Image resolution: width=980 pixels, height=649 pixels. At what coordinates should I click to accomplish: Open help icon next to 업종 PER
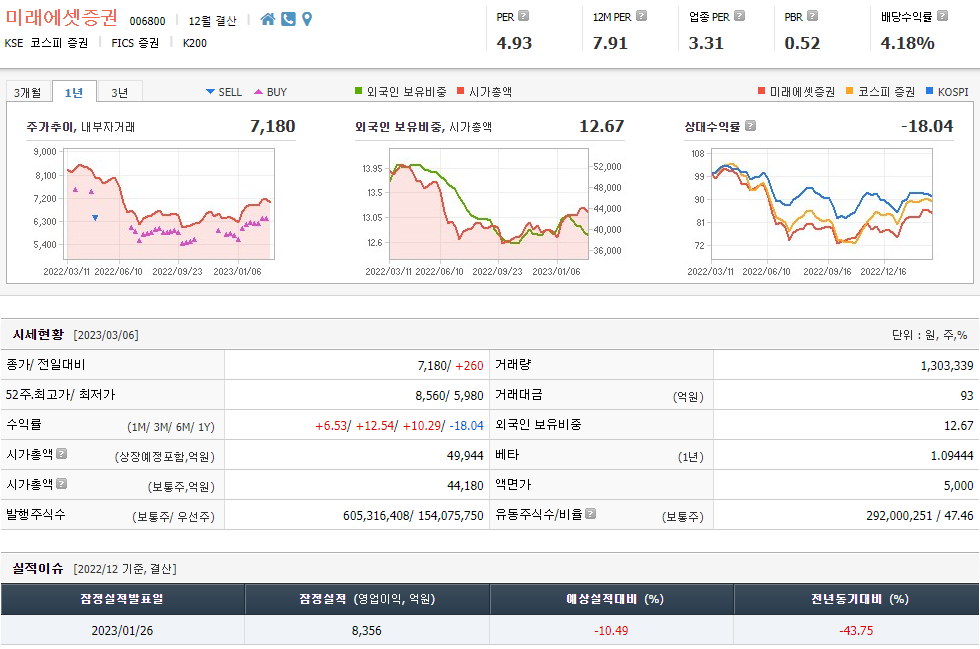(x=739, y=16)
